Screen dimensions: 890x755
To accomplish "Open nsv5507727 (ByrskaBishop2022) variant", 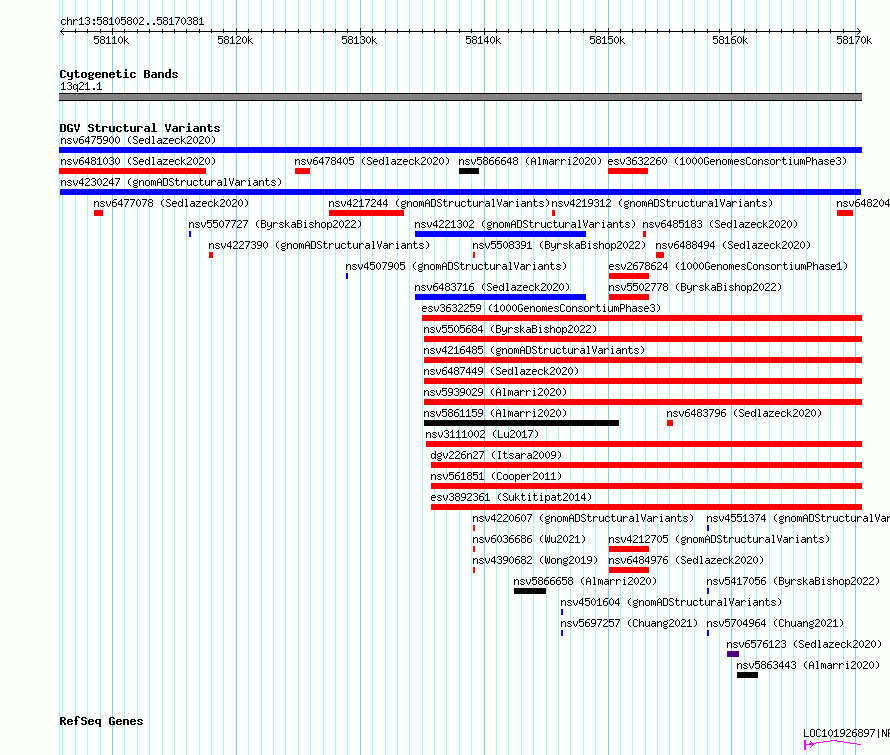I will pos(275,224).
